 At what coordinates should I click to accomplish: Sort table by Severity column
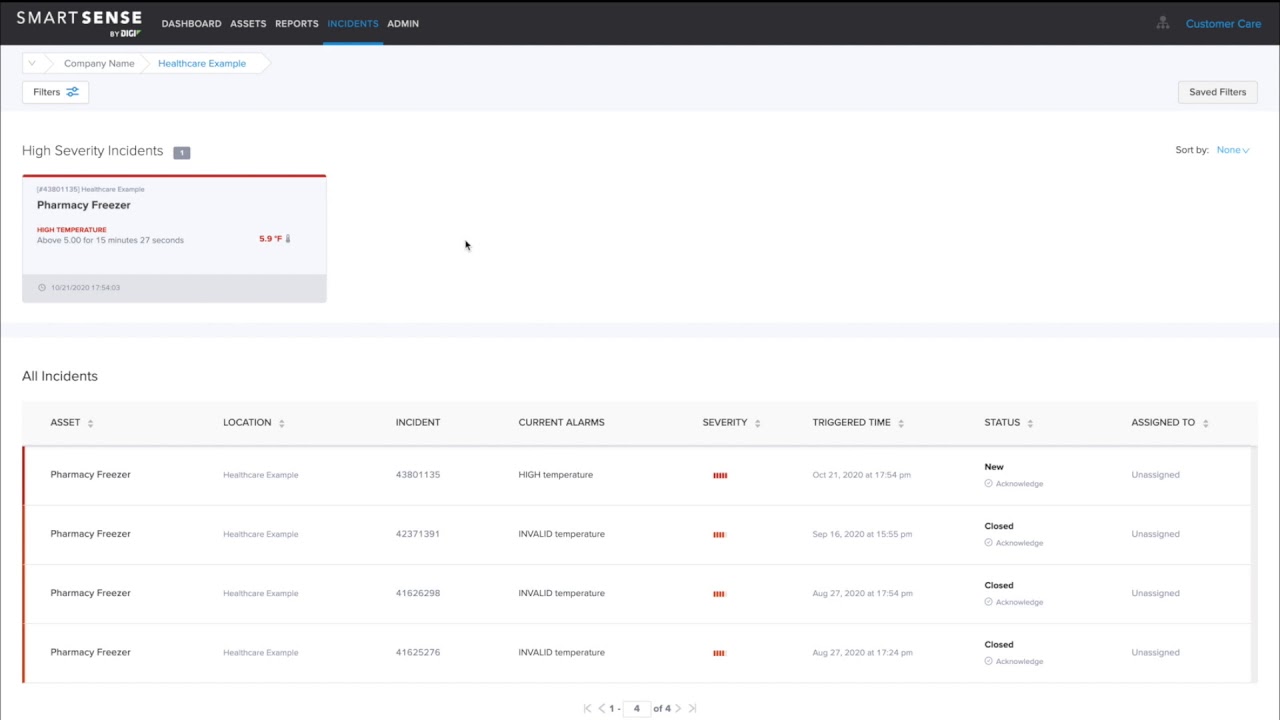point(757,423)
